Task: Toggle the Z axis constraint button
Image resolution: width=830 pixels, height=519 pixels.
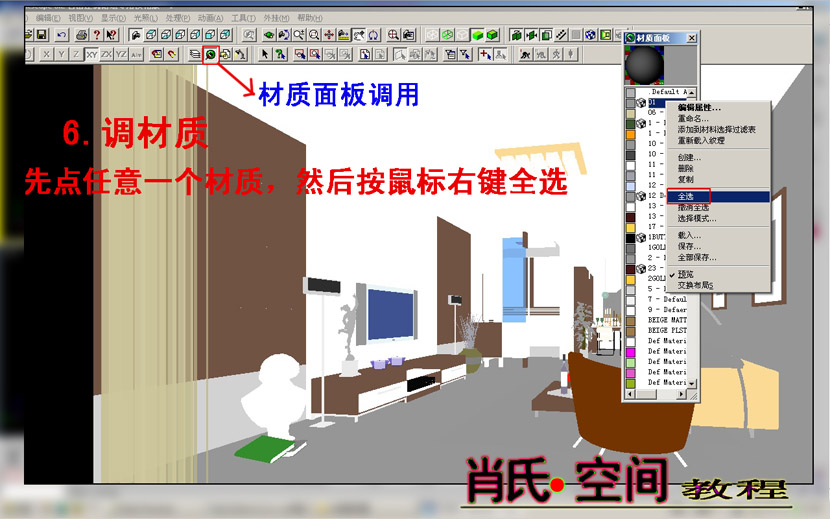Action: point(76,55)
